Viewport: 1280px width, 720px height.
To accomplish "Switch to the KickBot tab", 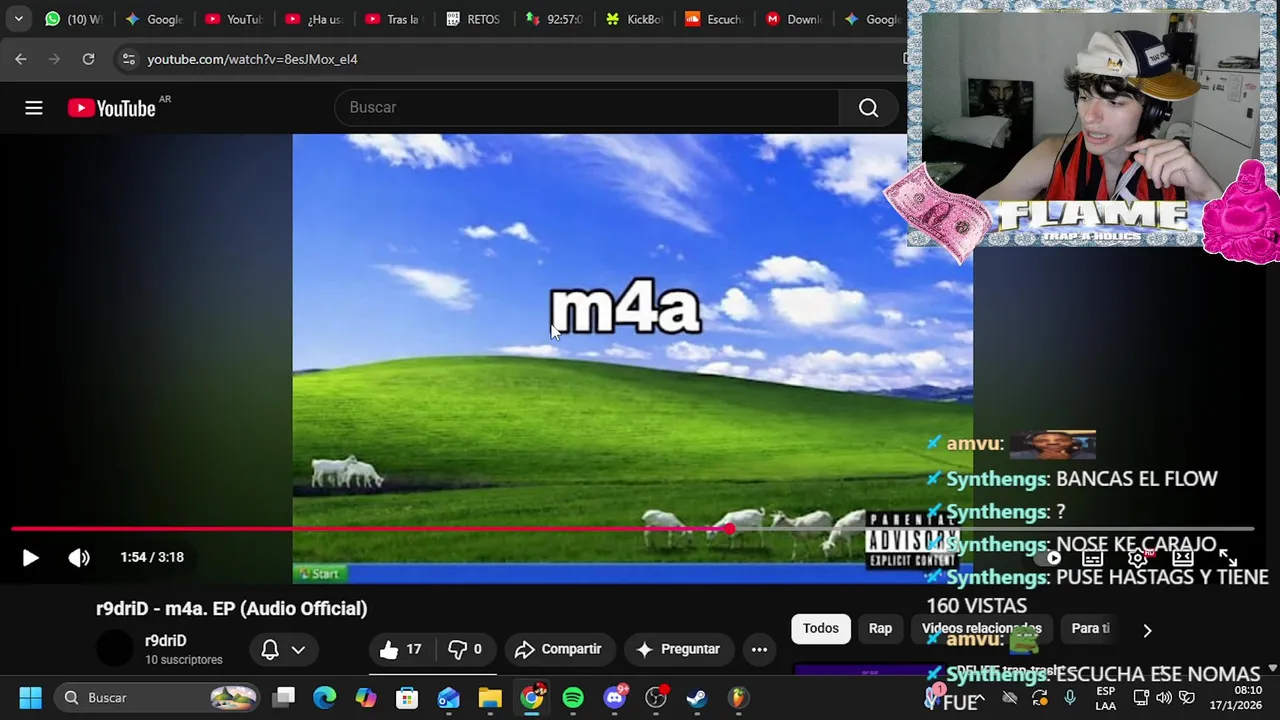I will (x=633, y=19).
